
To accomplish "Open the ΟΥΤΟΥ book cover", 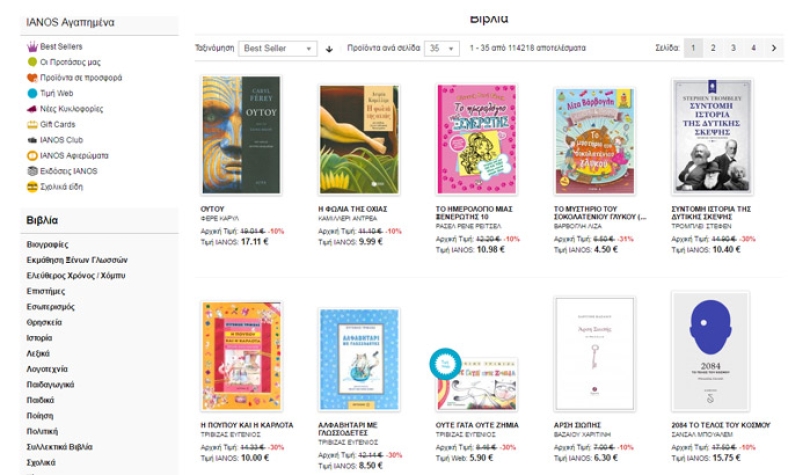I will point(241,135).
